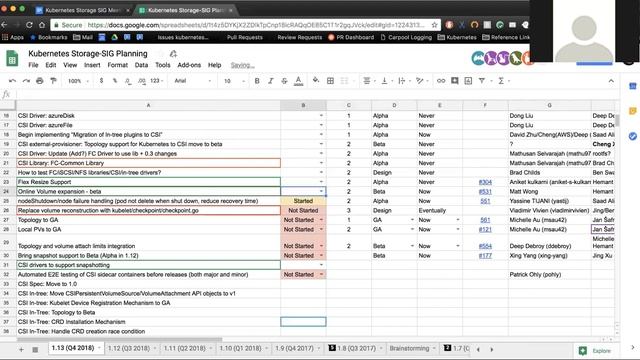Switch to the Brainstorming sheet tab

point(409,348)
